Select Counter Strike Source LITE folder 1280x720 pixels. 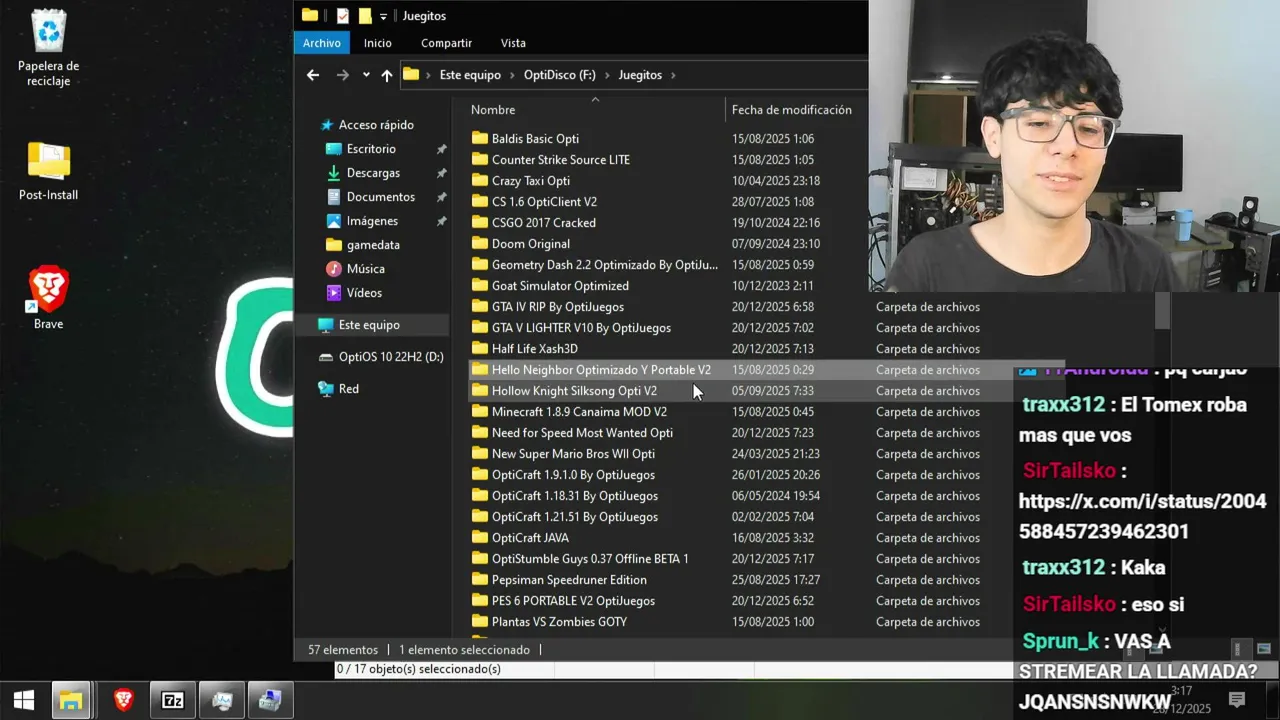coord(560,160)
